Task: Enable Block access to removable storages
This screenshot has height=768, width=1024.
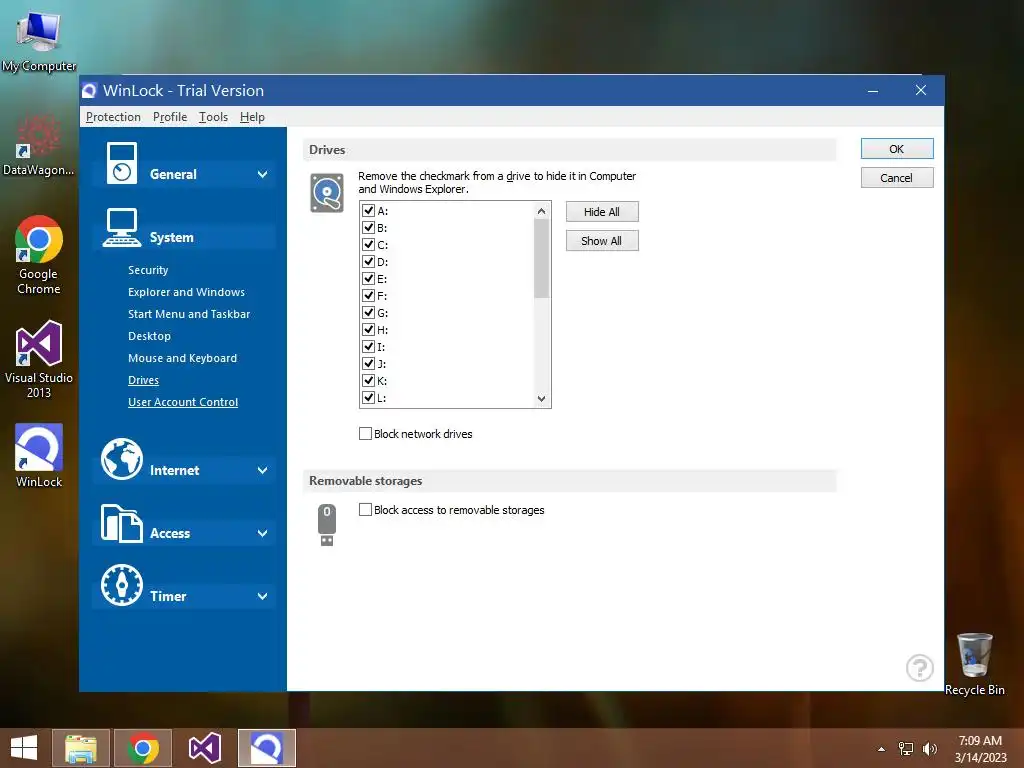Action: (x=366, y=509)
